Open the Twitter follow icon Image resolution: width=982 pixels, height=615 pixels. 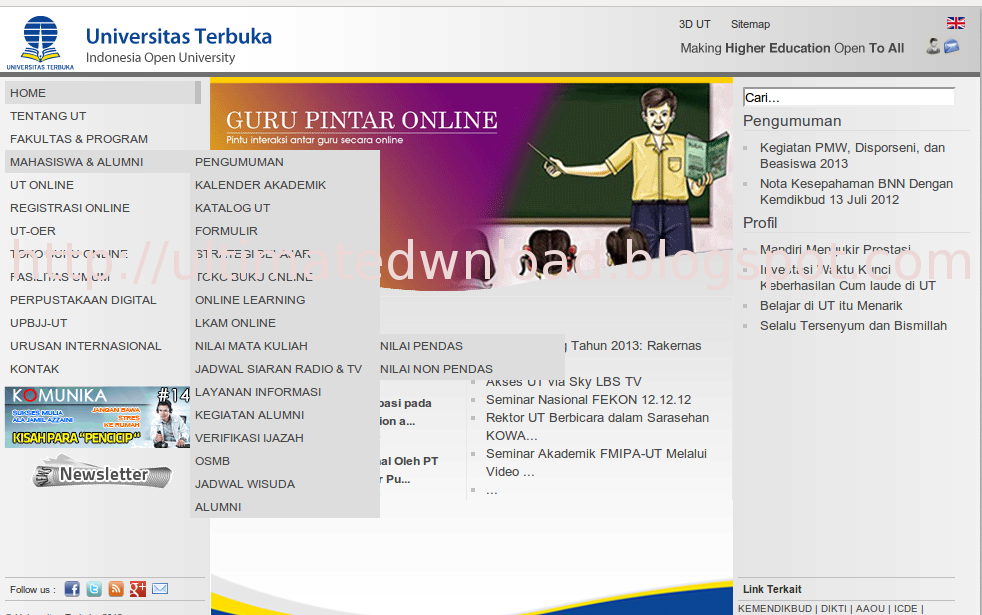pos(94,589)
